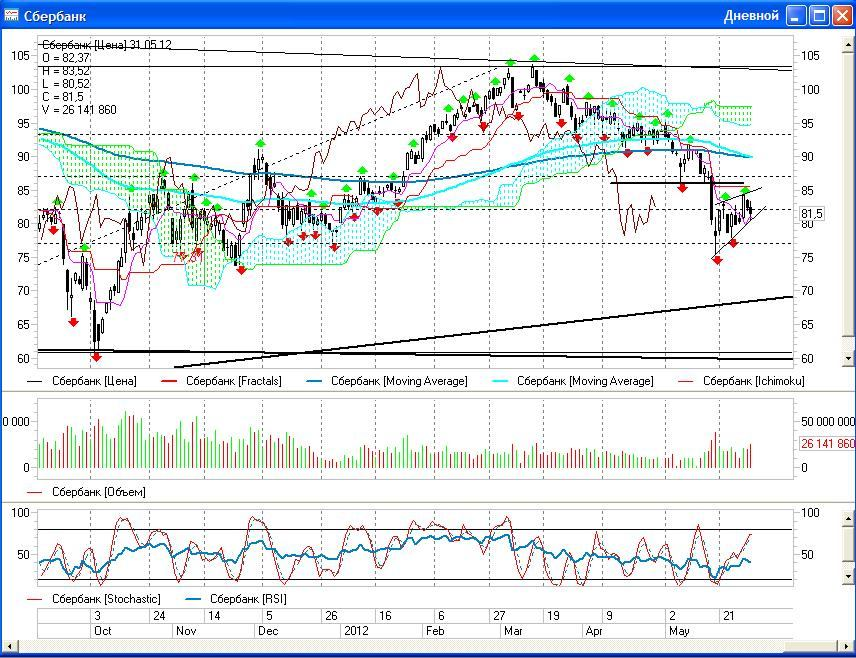
Task: Click '105' on the left price axis
Action: pyautogui.click(x=20, y=55)
